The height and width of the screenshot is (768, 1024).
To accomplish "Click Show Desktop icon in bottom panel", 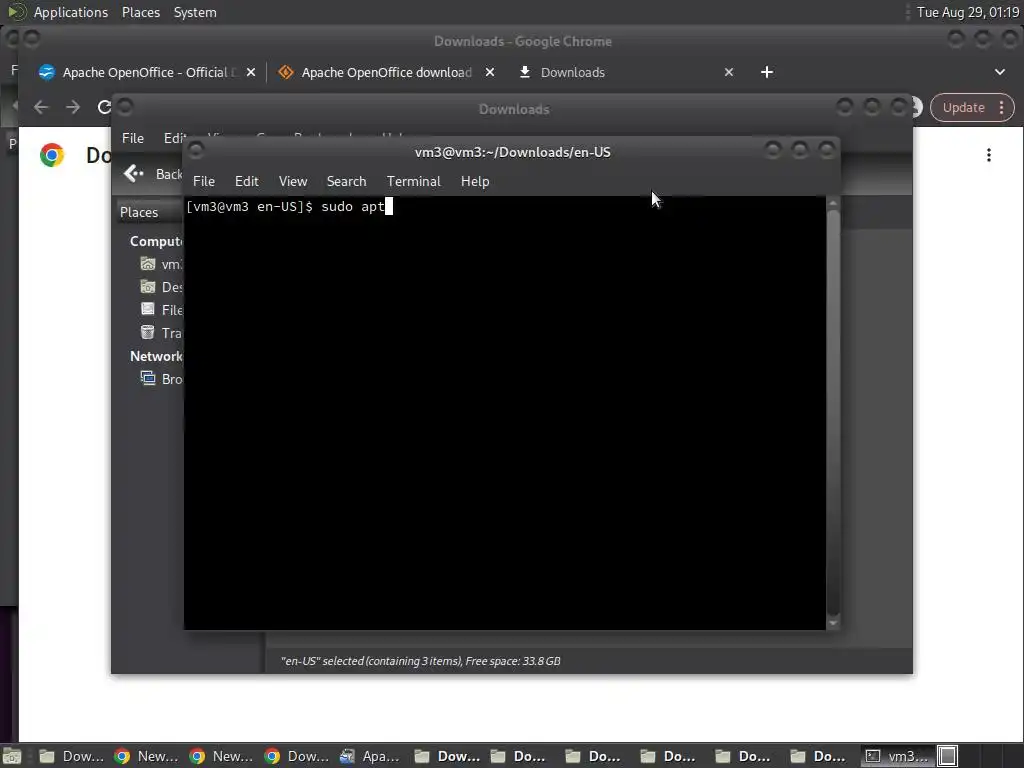I will [x=11, y=756].
